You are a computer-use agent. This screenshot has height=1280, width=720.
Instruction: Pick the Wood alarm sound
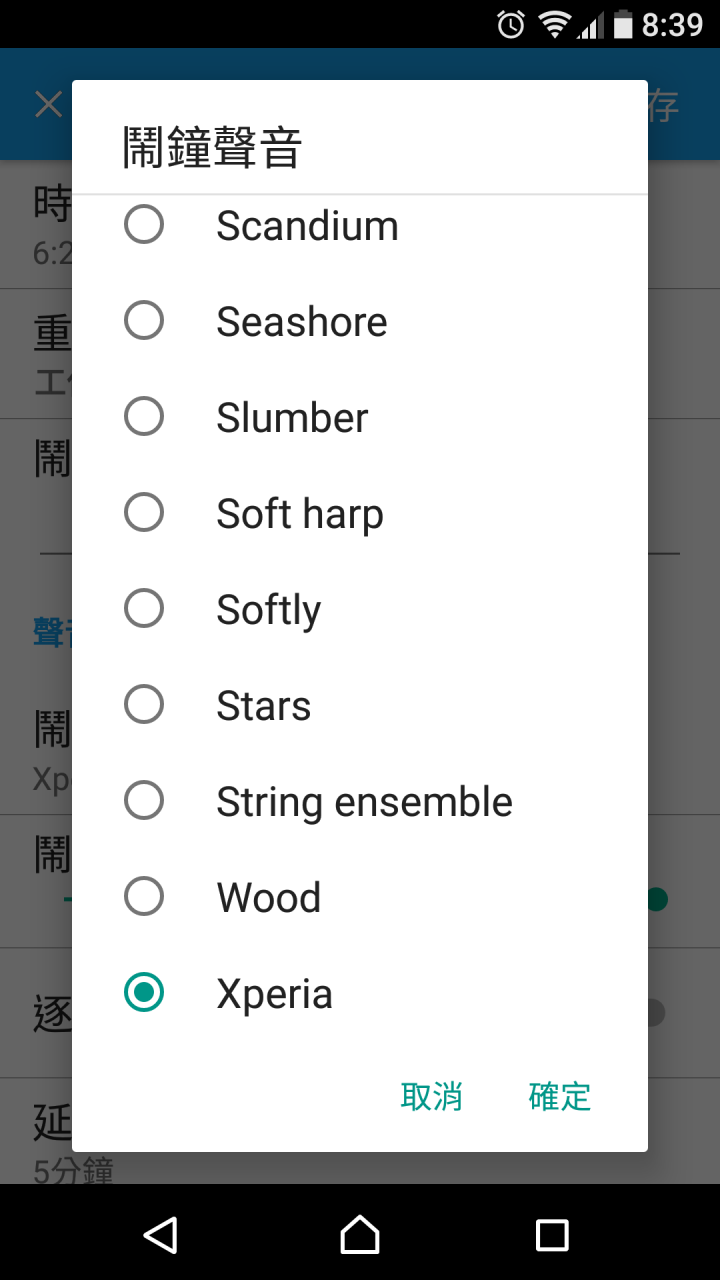point(360,898)
